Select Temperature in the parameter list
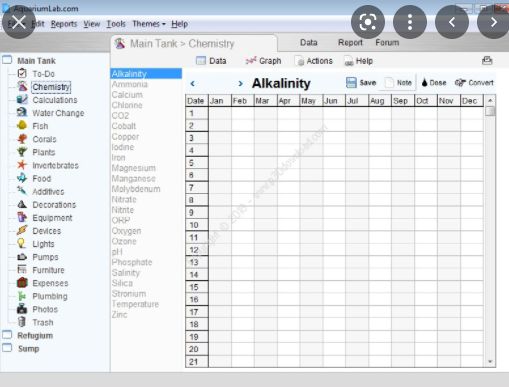The image size is (509, 387). (x=135, y=304)
